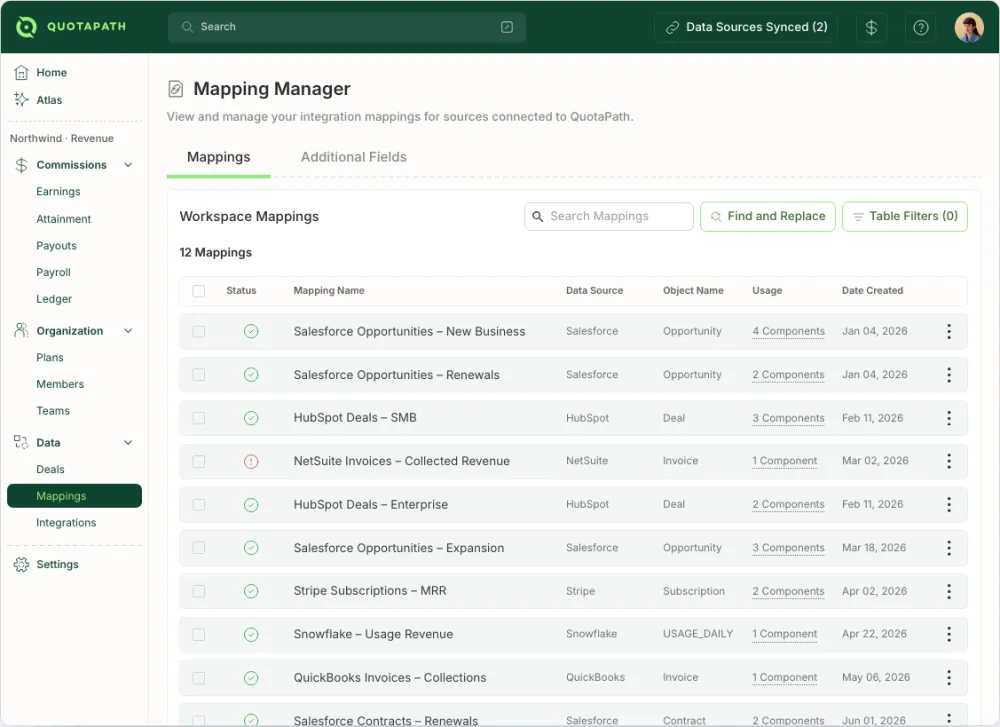Viewport: 1000px width, 727px height.
Task: Collapse the Organization section chevron
Action: [128, 330]
